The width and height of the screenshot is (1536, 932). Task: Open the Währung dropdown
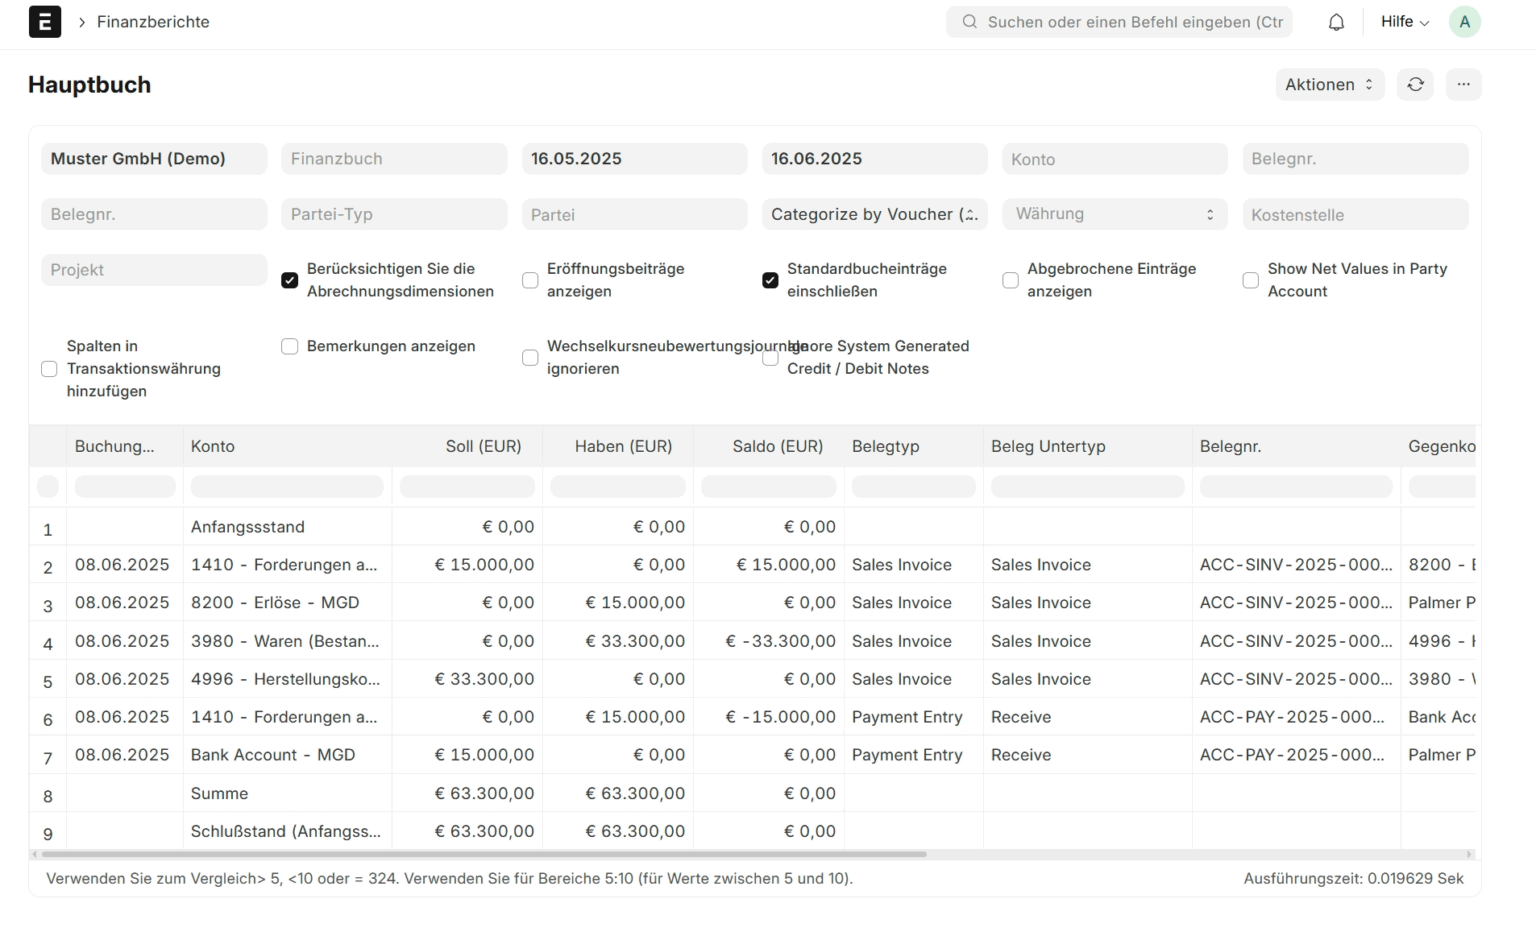tap(1114, 214)
